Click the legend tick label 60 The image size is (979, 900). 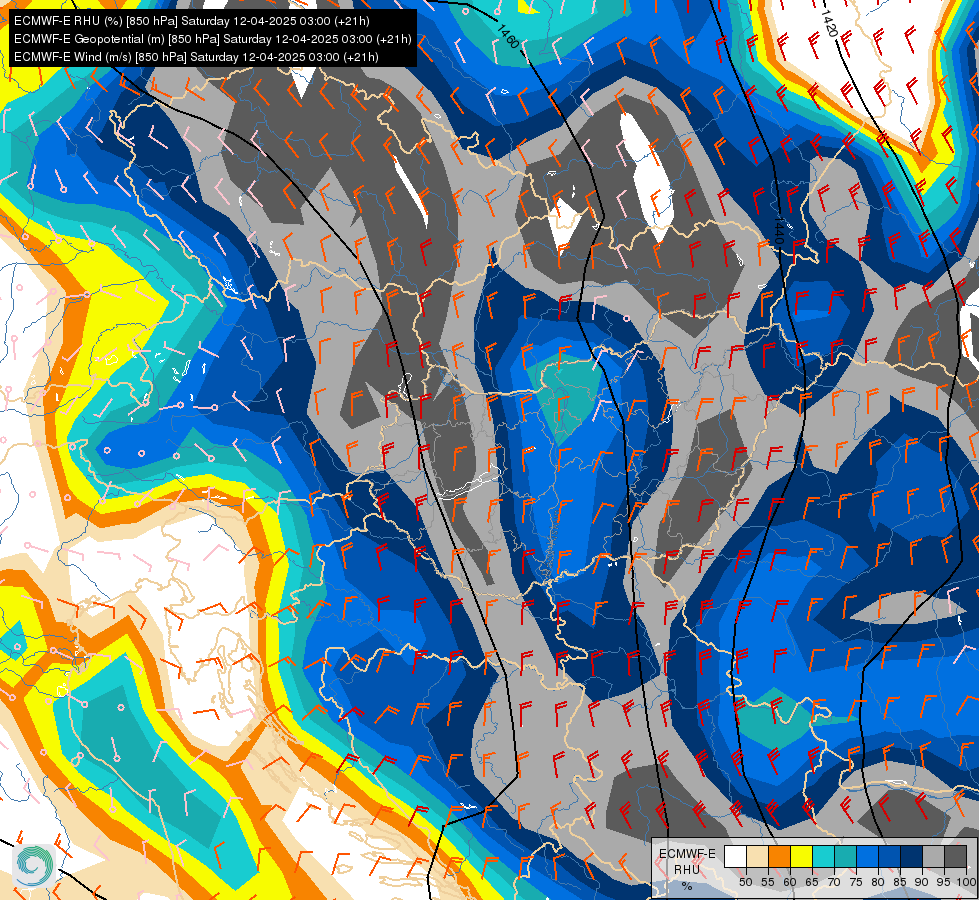790,882
